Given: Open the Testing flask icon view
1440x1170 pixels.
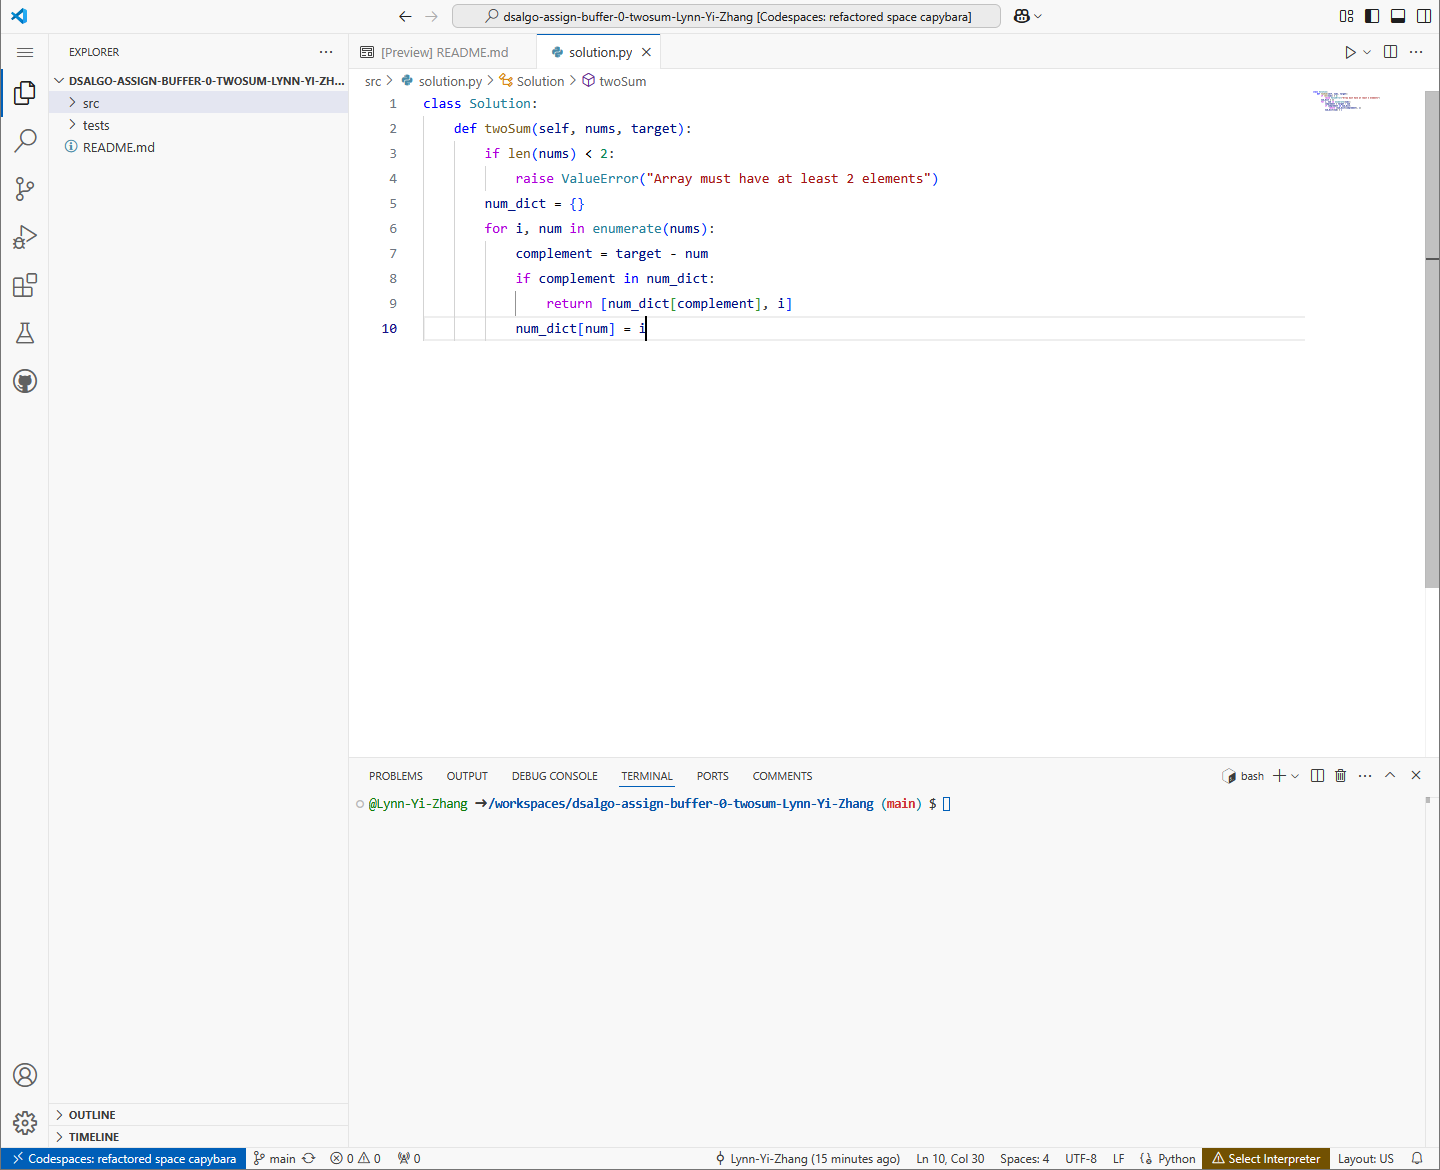Looking at the screenshot, I should coord(25,333).
